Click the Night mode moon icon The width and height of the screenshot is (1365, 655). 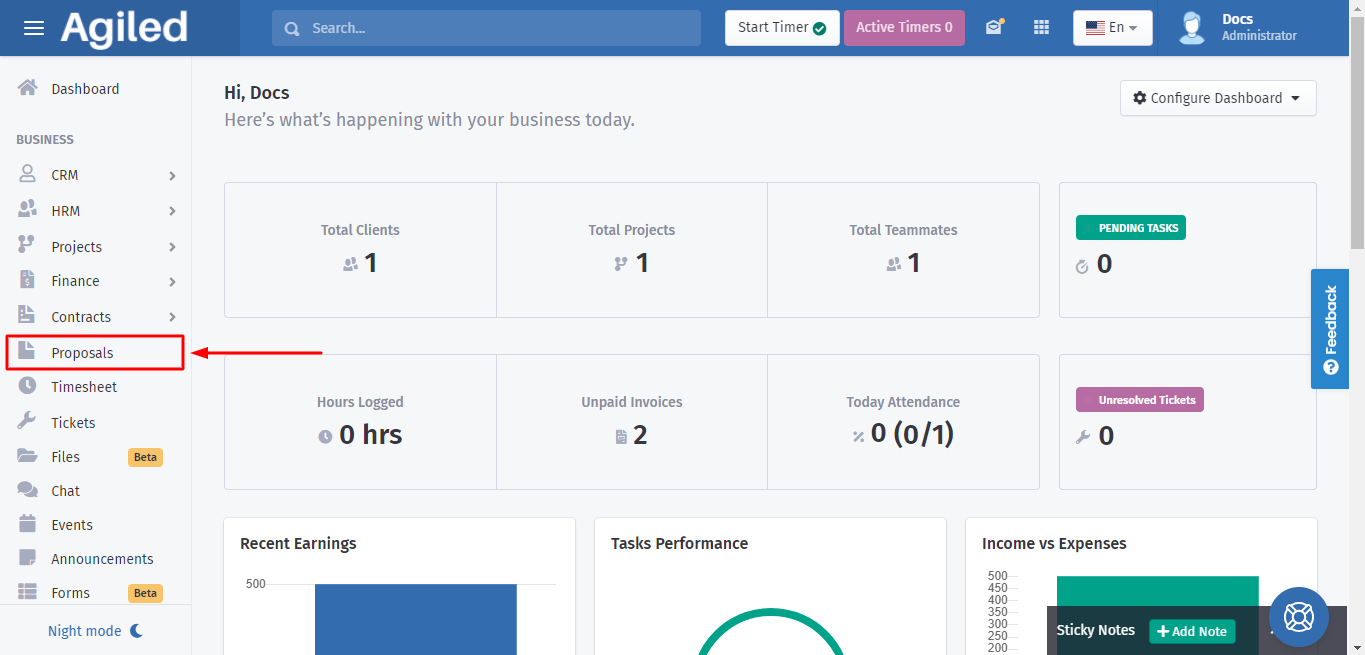136,631
